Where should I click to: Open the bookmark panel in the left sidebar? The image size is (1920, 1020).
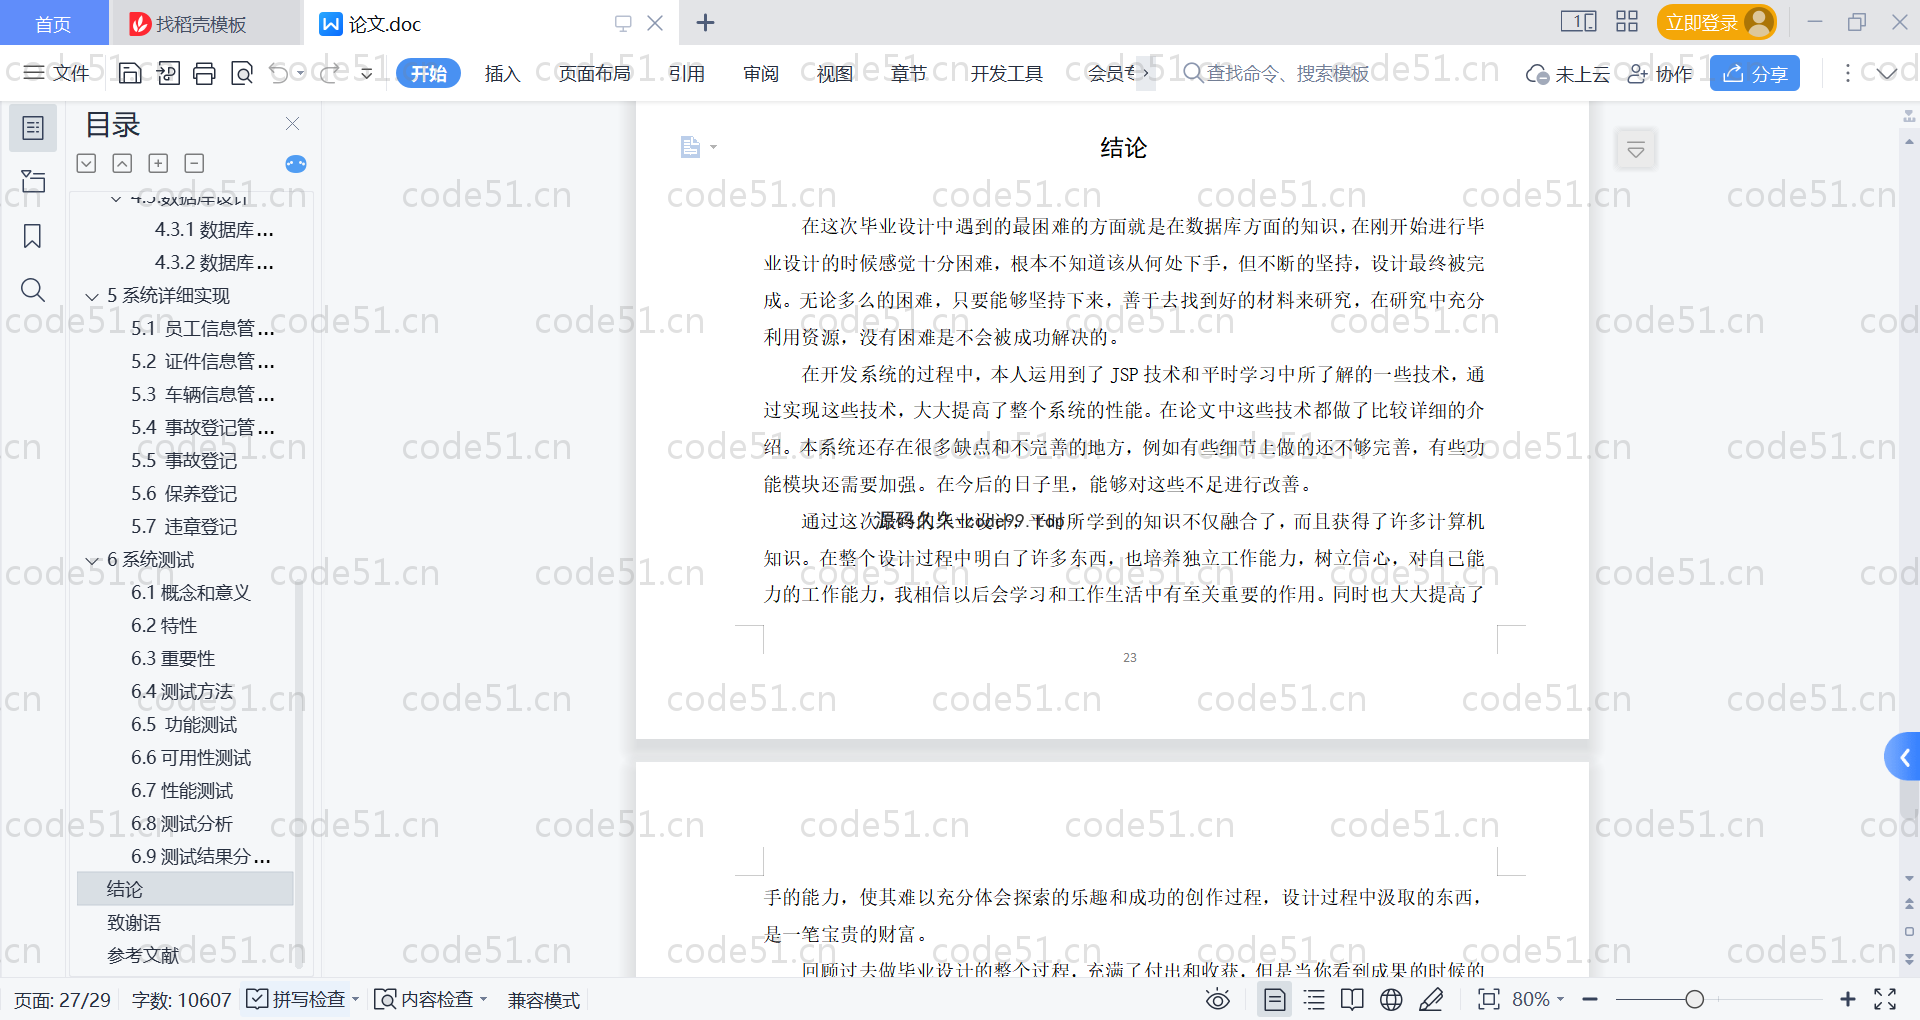coord(32,236)
